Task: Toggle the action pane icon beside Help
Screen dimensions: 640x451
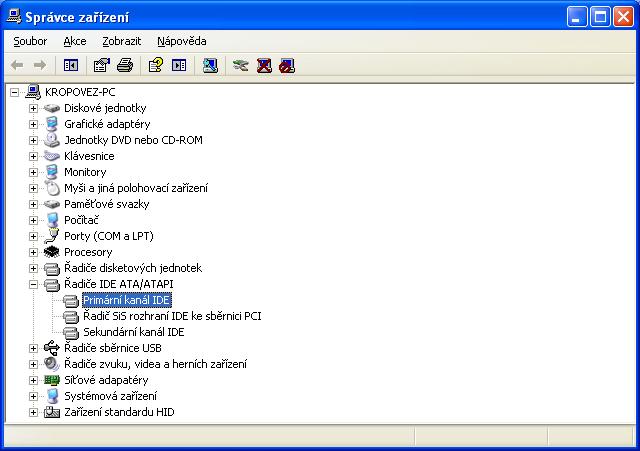Action: [x=179, y=65]
